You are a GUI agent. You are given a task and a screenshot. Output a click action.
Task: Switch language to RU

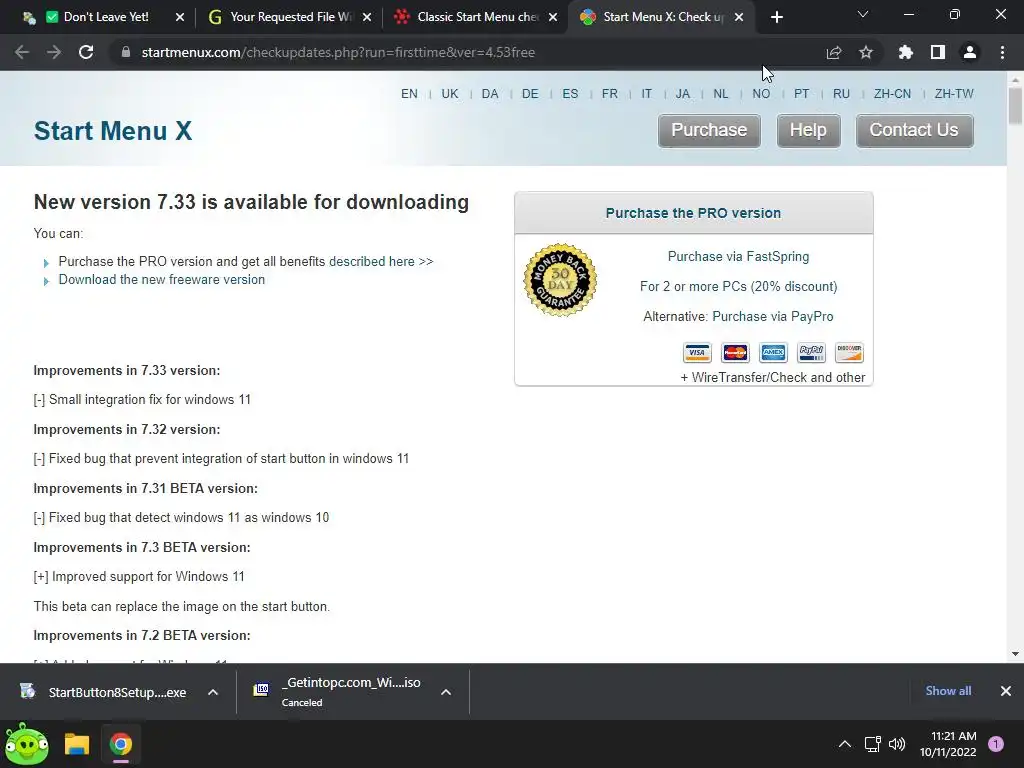[x=841, y=93]
